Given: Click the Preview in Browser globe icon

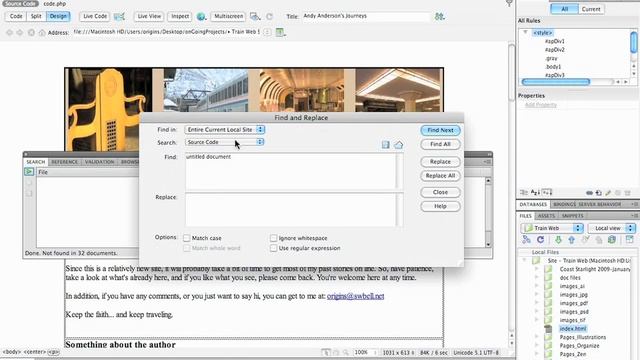Looking at the screenshot, I should [x=201, y=16].
